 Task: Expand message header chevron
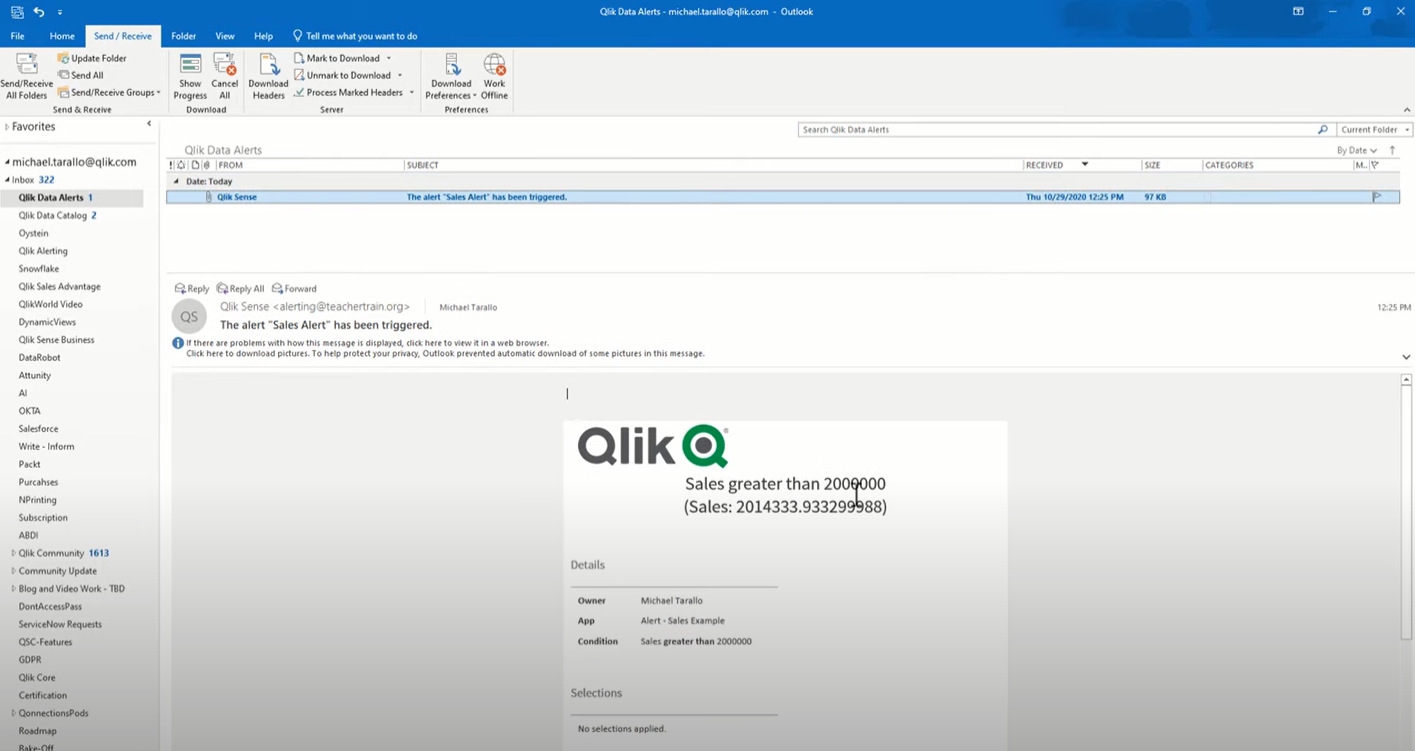1406,357
